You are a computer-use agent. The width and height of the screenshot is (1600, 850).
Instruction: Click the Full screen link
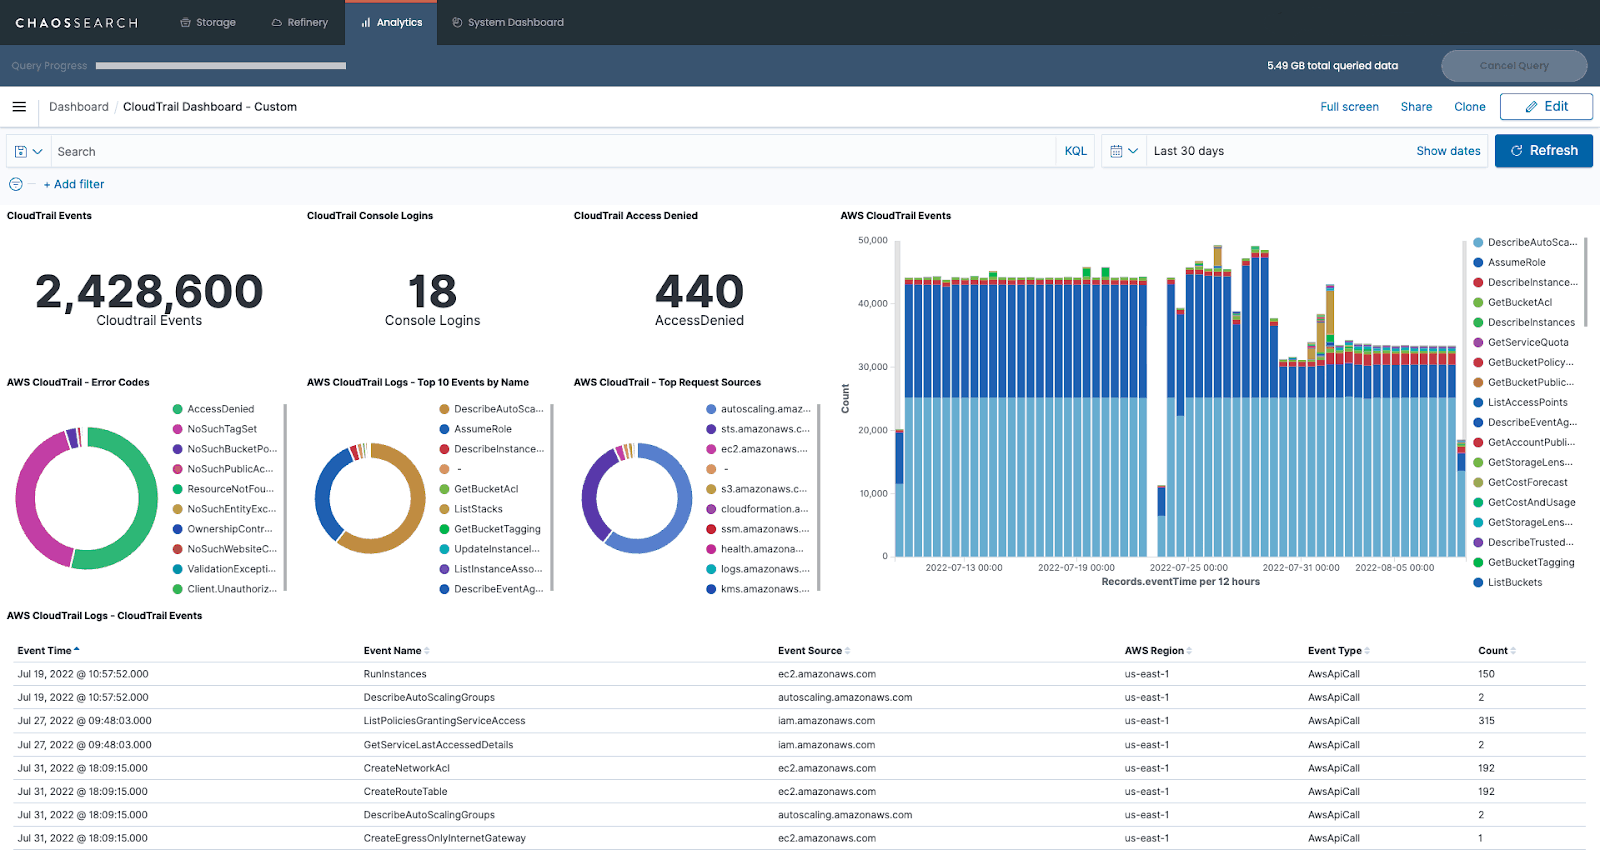tap(1349, 107)
